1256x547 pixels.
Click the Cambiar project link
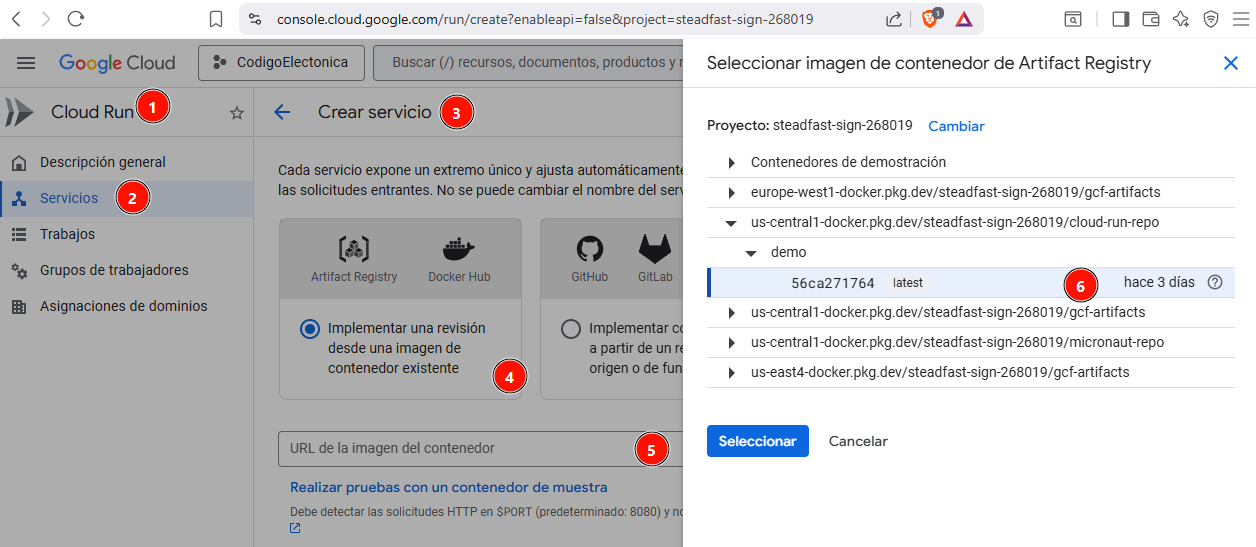pyautogui.click(x=956, y=126)
